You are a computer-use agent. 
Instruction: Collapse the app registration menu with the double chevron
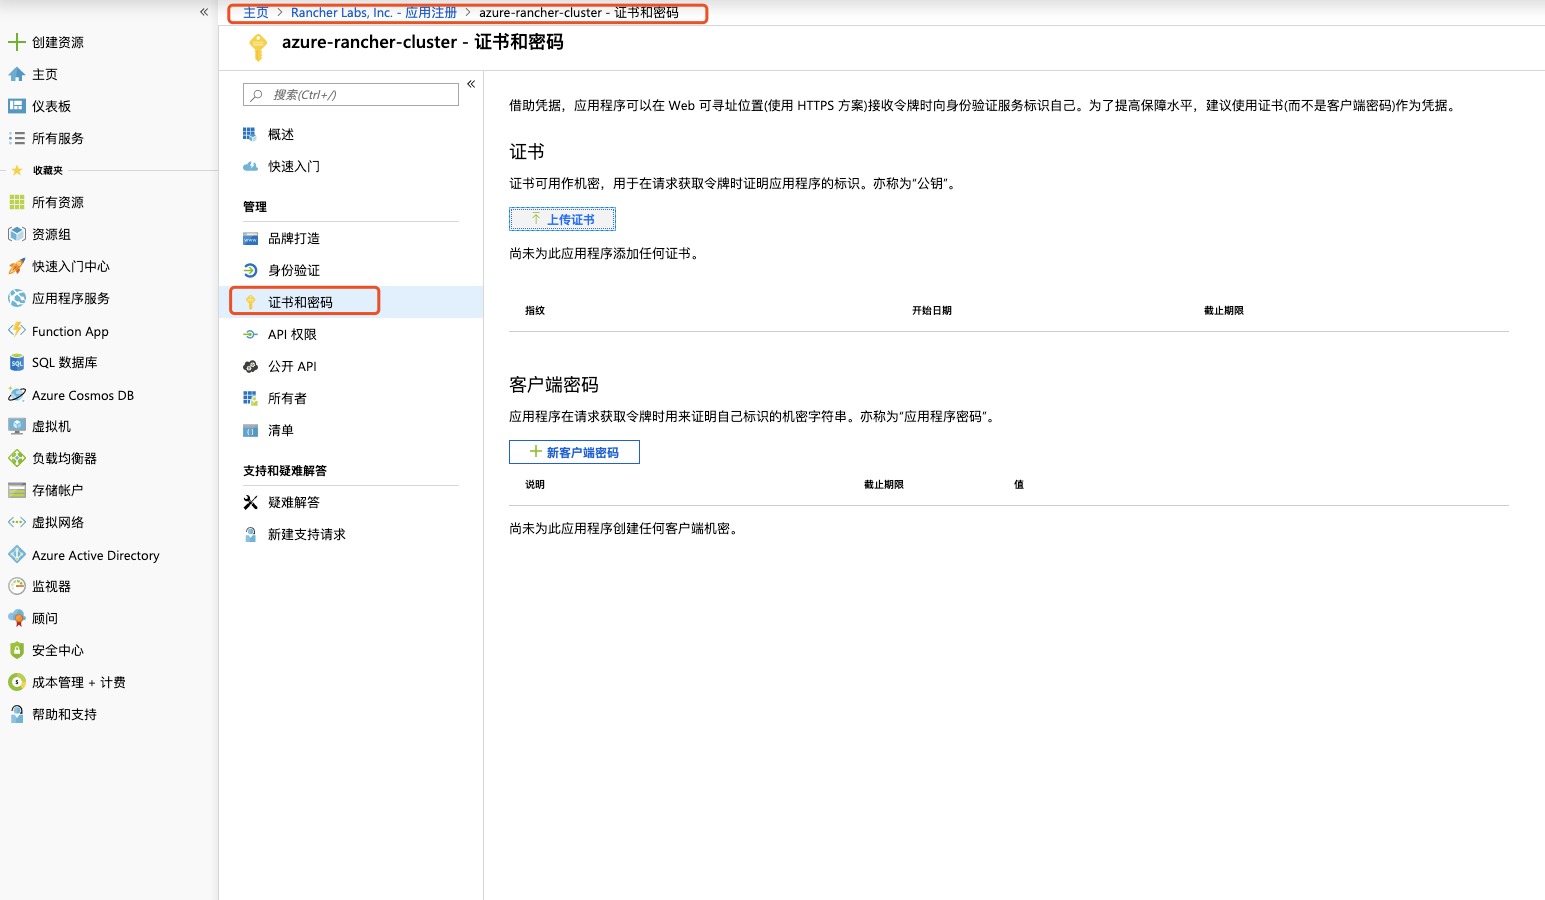[471, 84]
